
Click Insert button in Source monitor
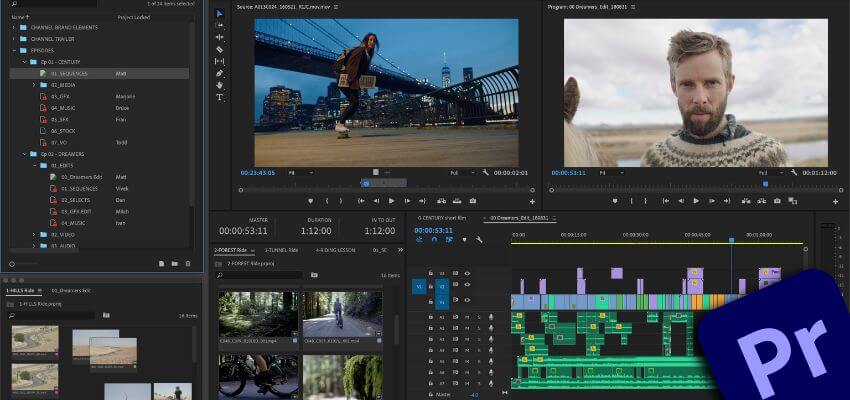(441, 201)
